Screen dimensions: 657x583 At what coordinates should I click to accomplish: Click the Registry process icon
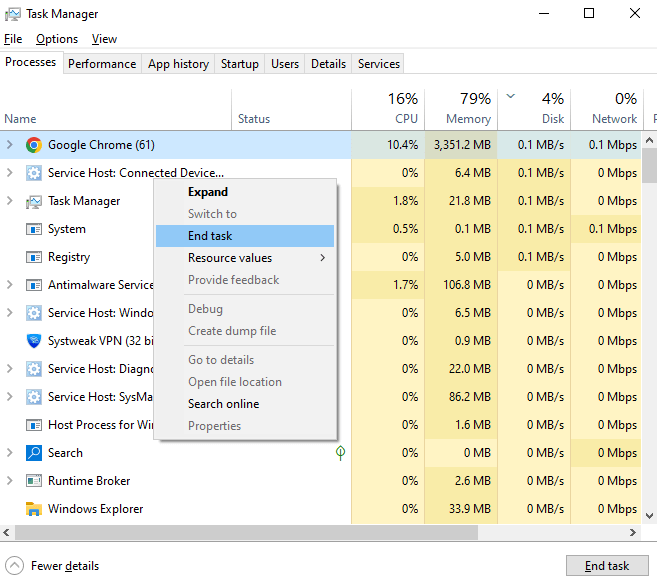33,257
